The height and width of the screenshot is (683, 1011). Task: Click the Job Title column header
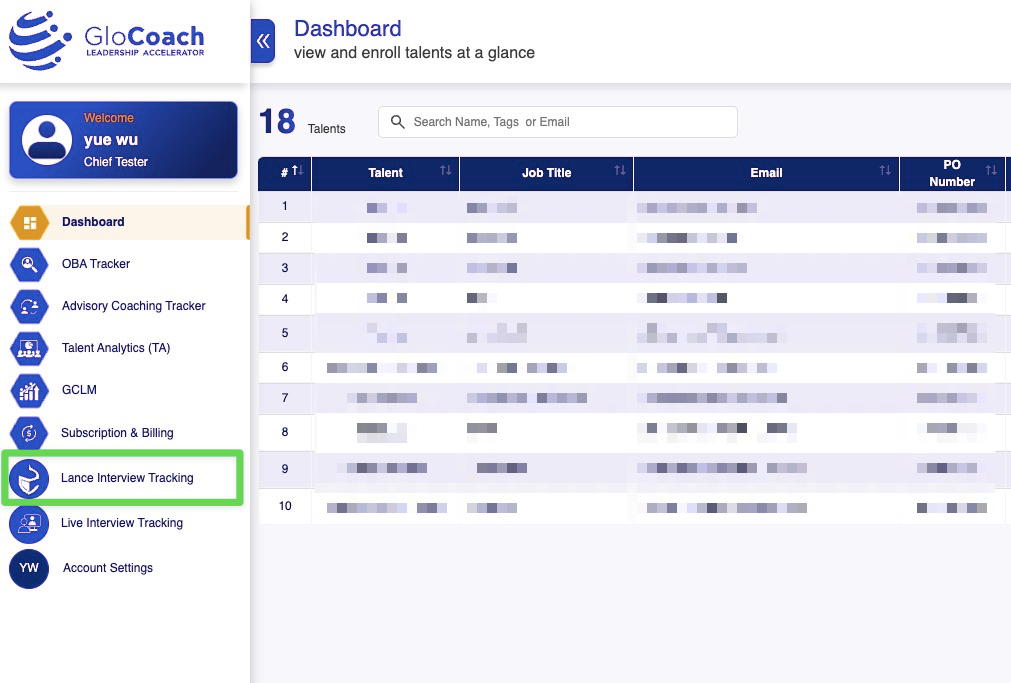pos(547,173)
